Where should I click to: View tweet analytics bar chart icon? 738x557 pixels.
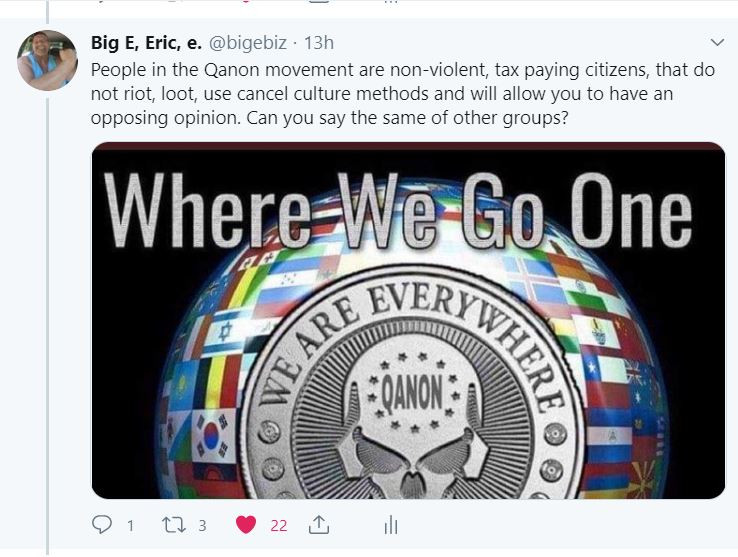coord(391,525)
